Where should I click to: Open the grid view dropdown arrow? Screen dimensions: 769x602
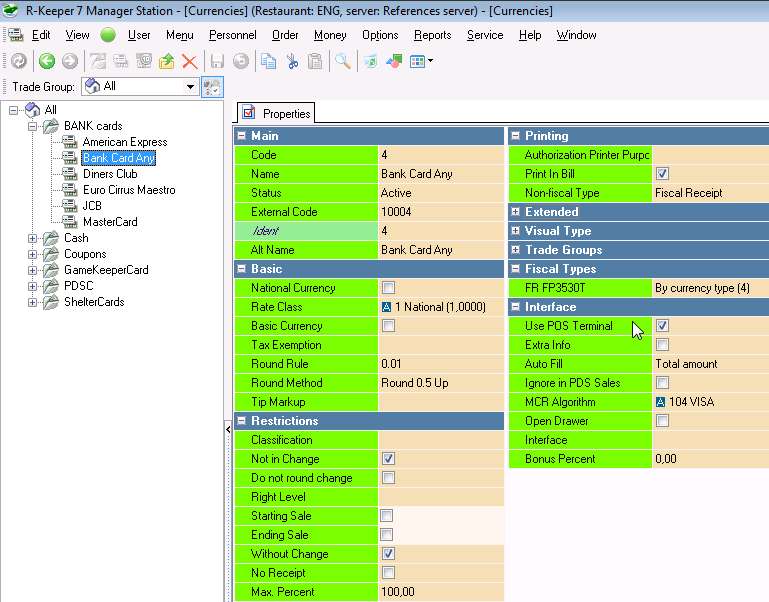[430, 61]
